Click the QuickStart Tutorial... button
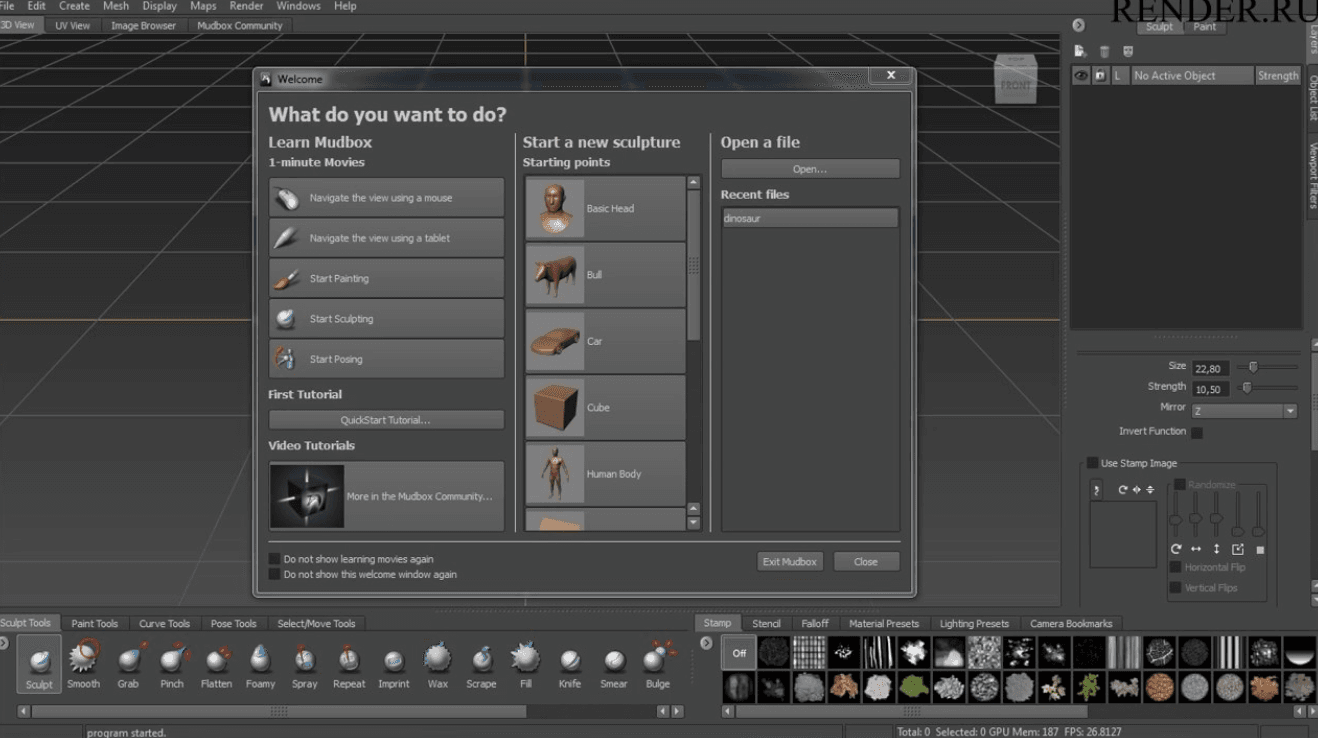 tap(386, 420)
